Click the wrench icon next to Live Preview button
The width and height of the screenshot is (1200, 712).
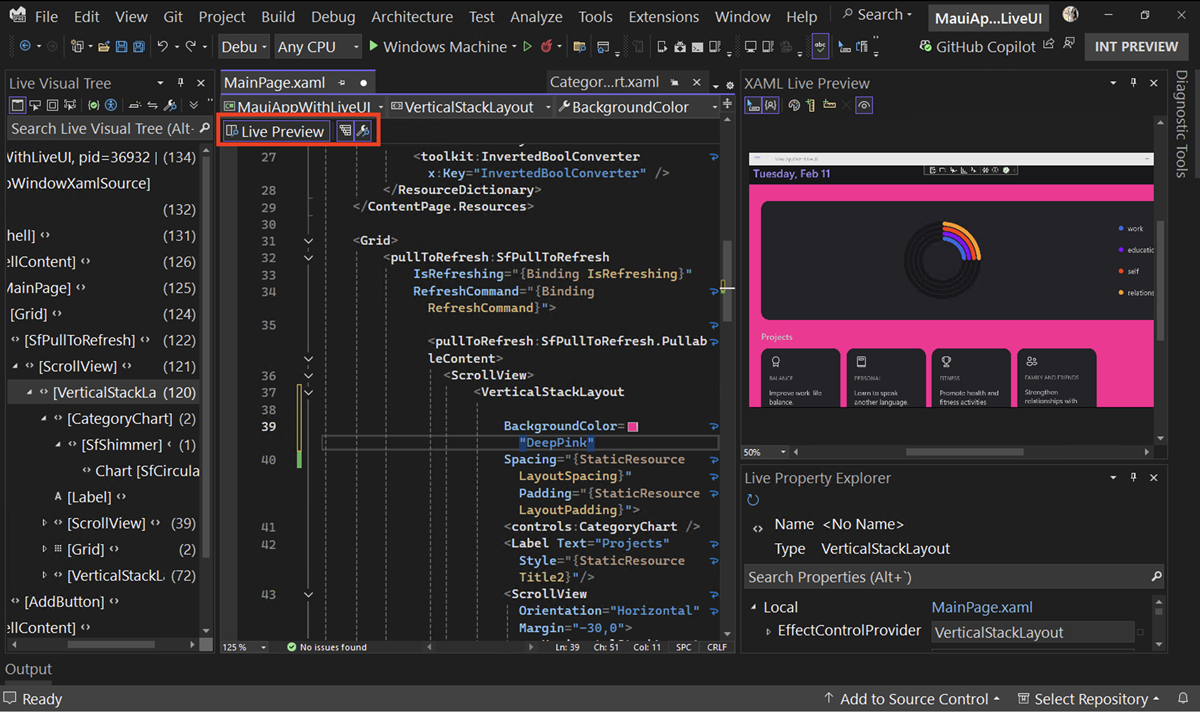363,131
